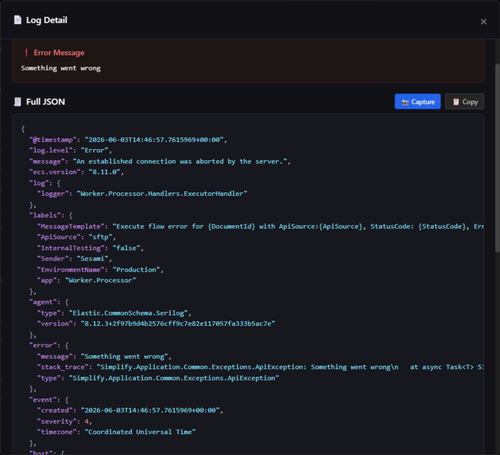Screen dimensions: 500x455
Task: Click the 'Something went wrong' error text
Action: point(61,68)
